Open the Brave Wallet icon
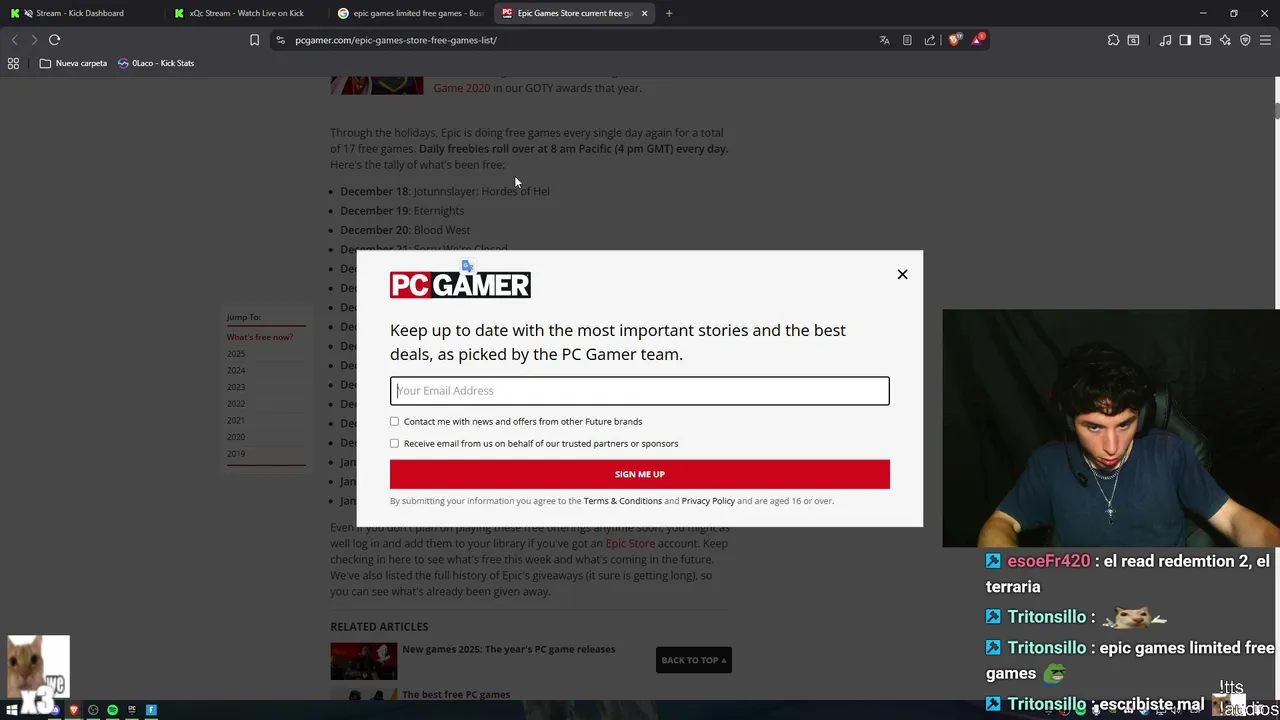This screenshot has width=1280, height=720. tap(1205, 40)
